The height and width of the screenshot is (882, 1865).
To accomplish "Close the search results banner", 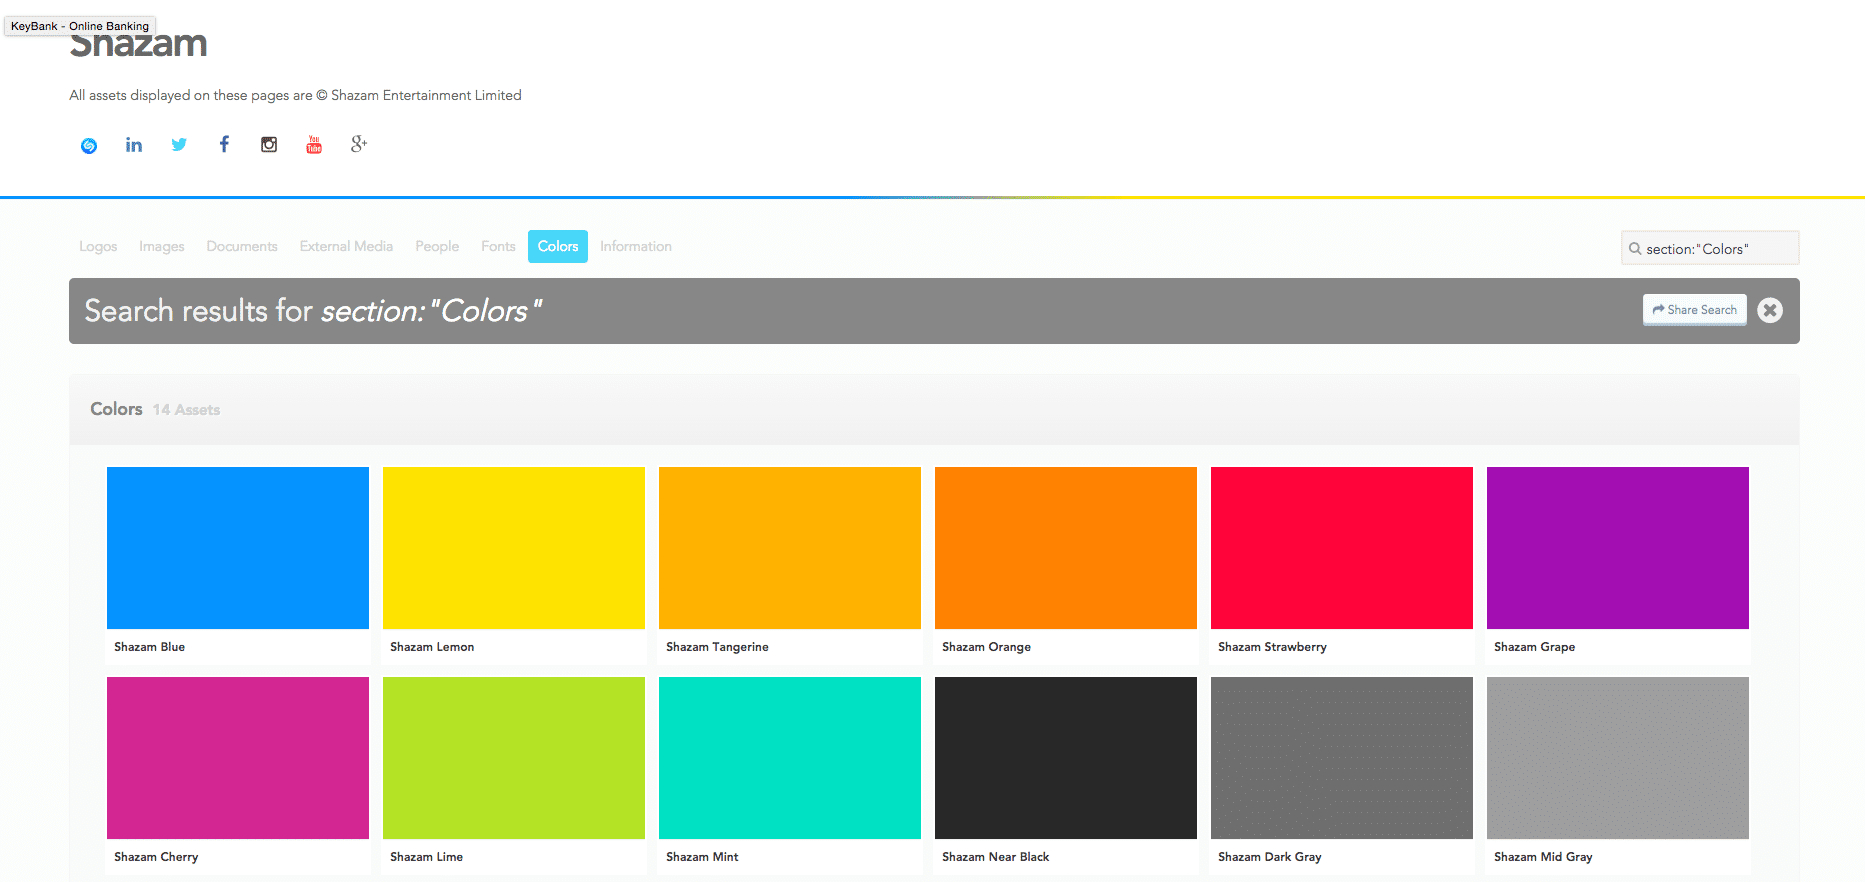I will point(1770,310).
